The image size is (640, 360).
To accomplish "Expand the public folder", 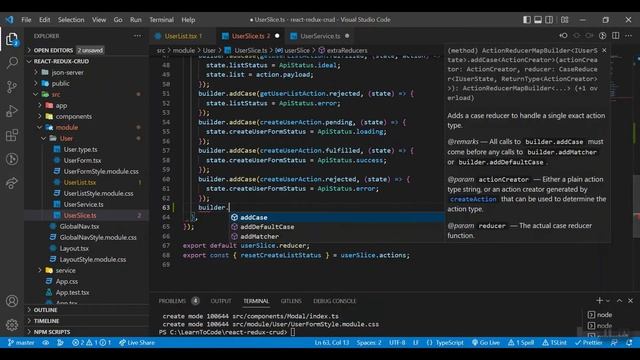I will coord(87,83).
